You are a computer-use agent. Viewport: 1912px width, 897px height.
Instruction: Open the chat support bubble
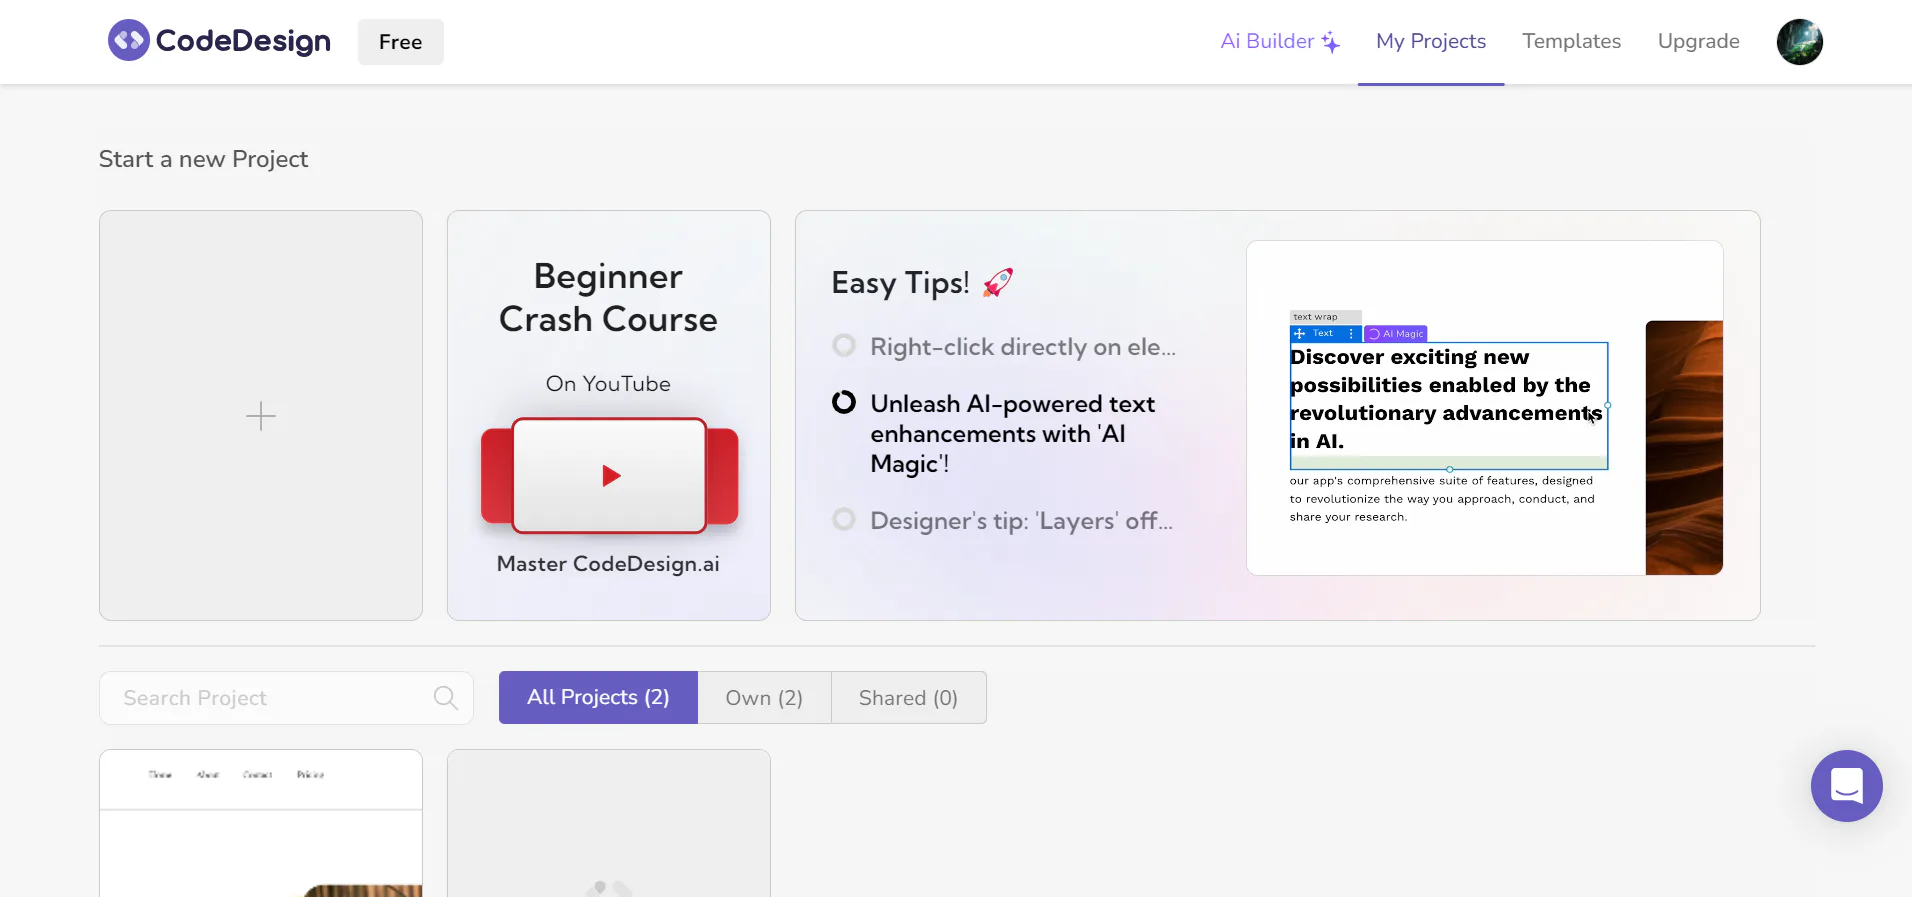tap(1846, 786)
